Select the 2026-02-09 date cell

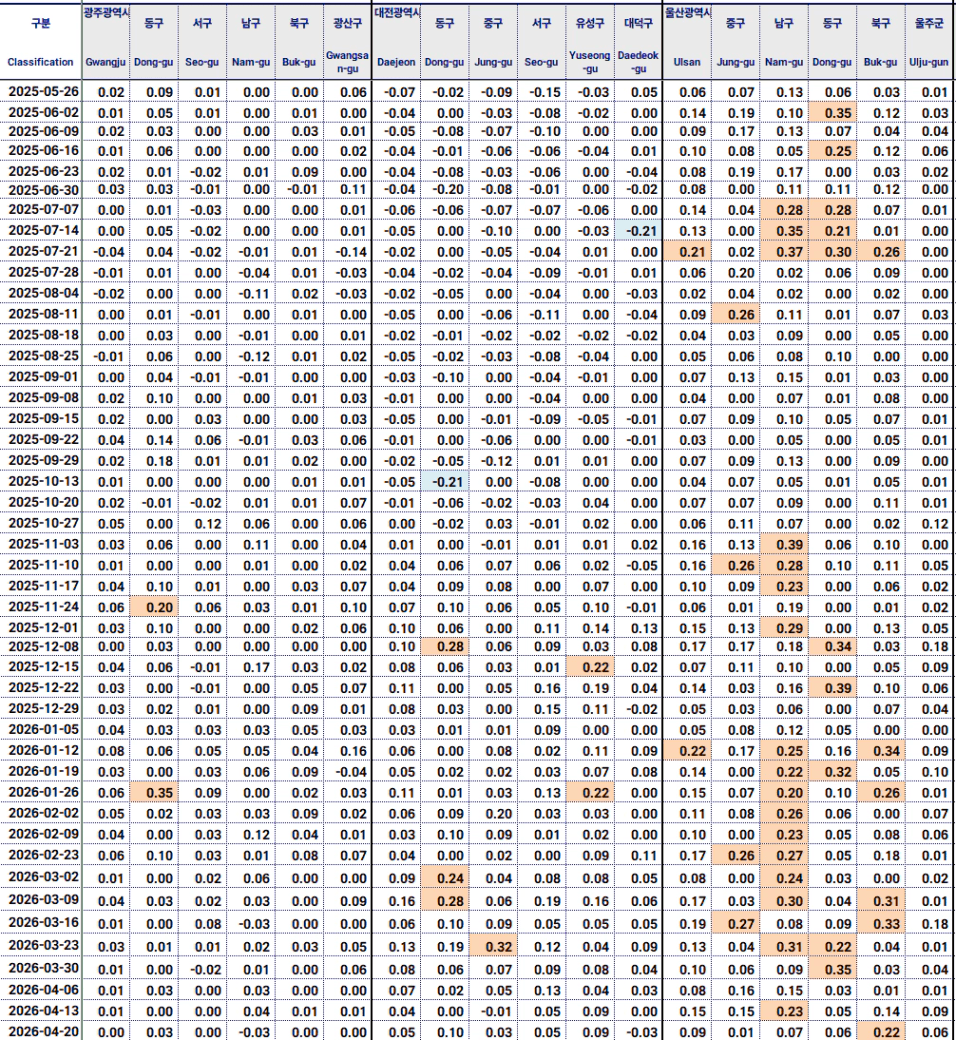pos(43,834)
